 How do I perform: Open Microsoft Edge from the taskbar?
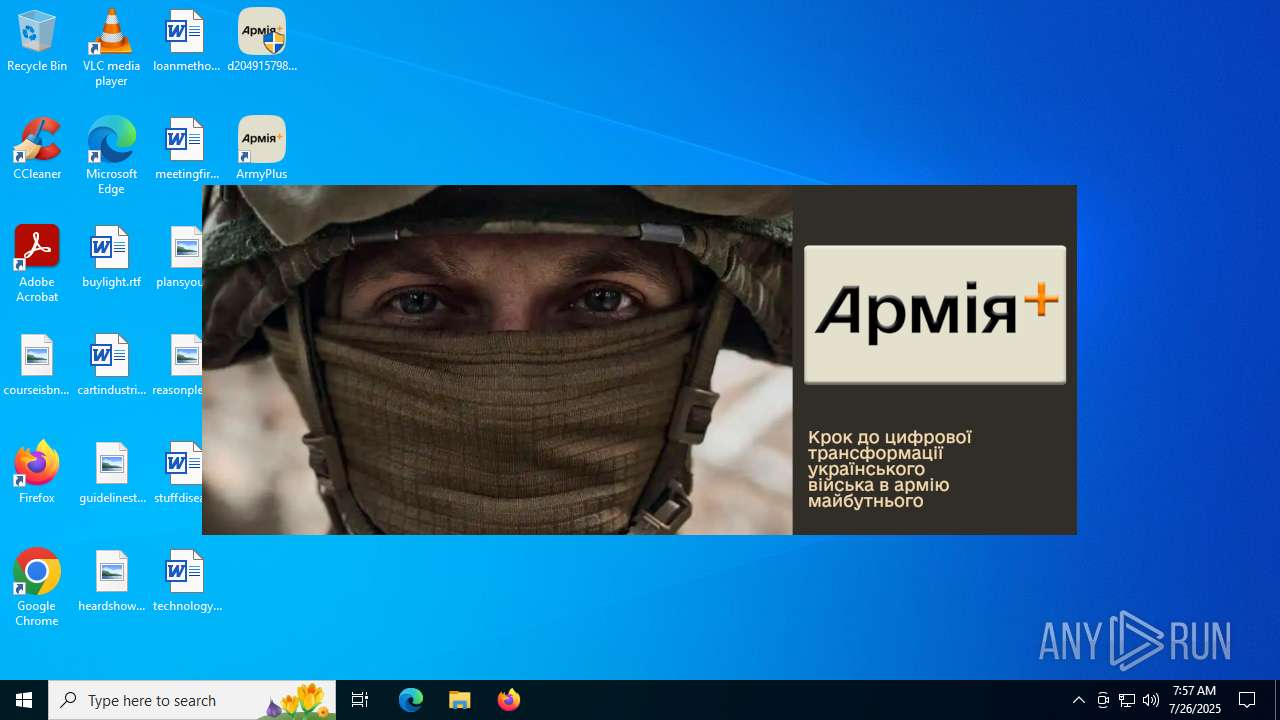pyautogui.click(x=411, y=700)
